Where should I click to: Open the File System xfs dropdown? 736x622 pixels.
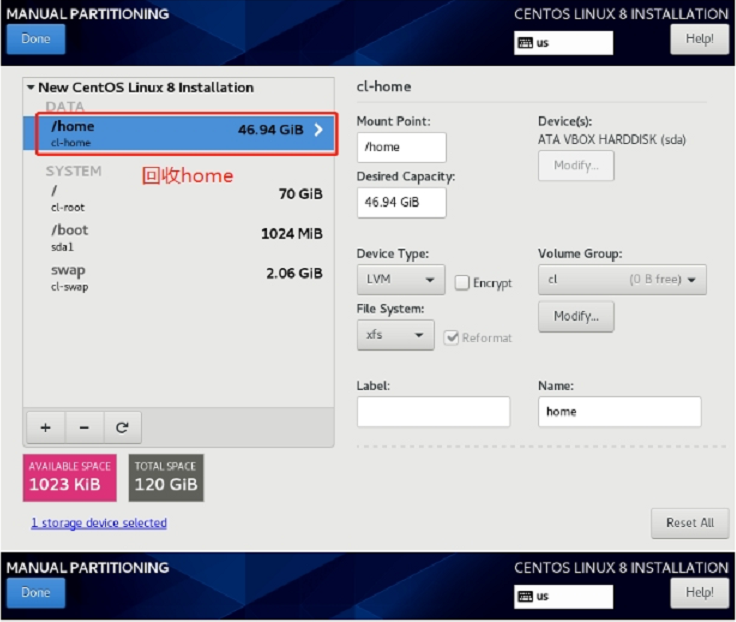(x=395, y=335)
